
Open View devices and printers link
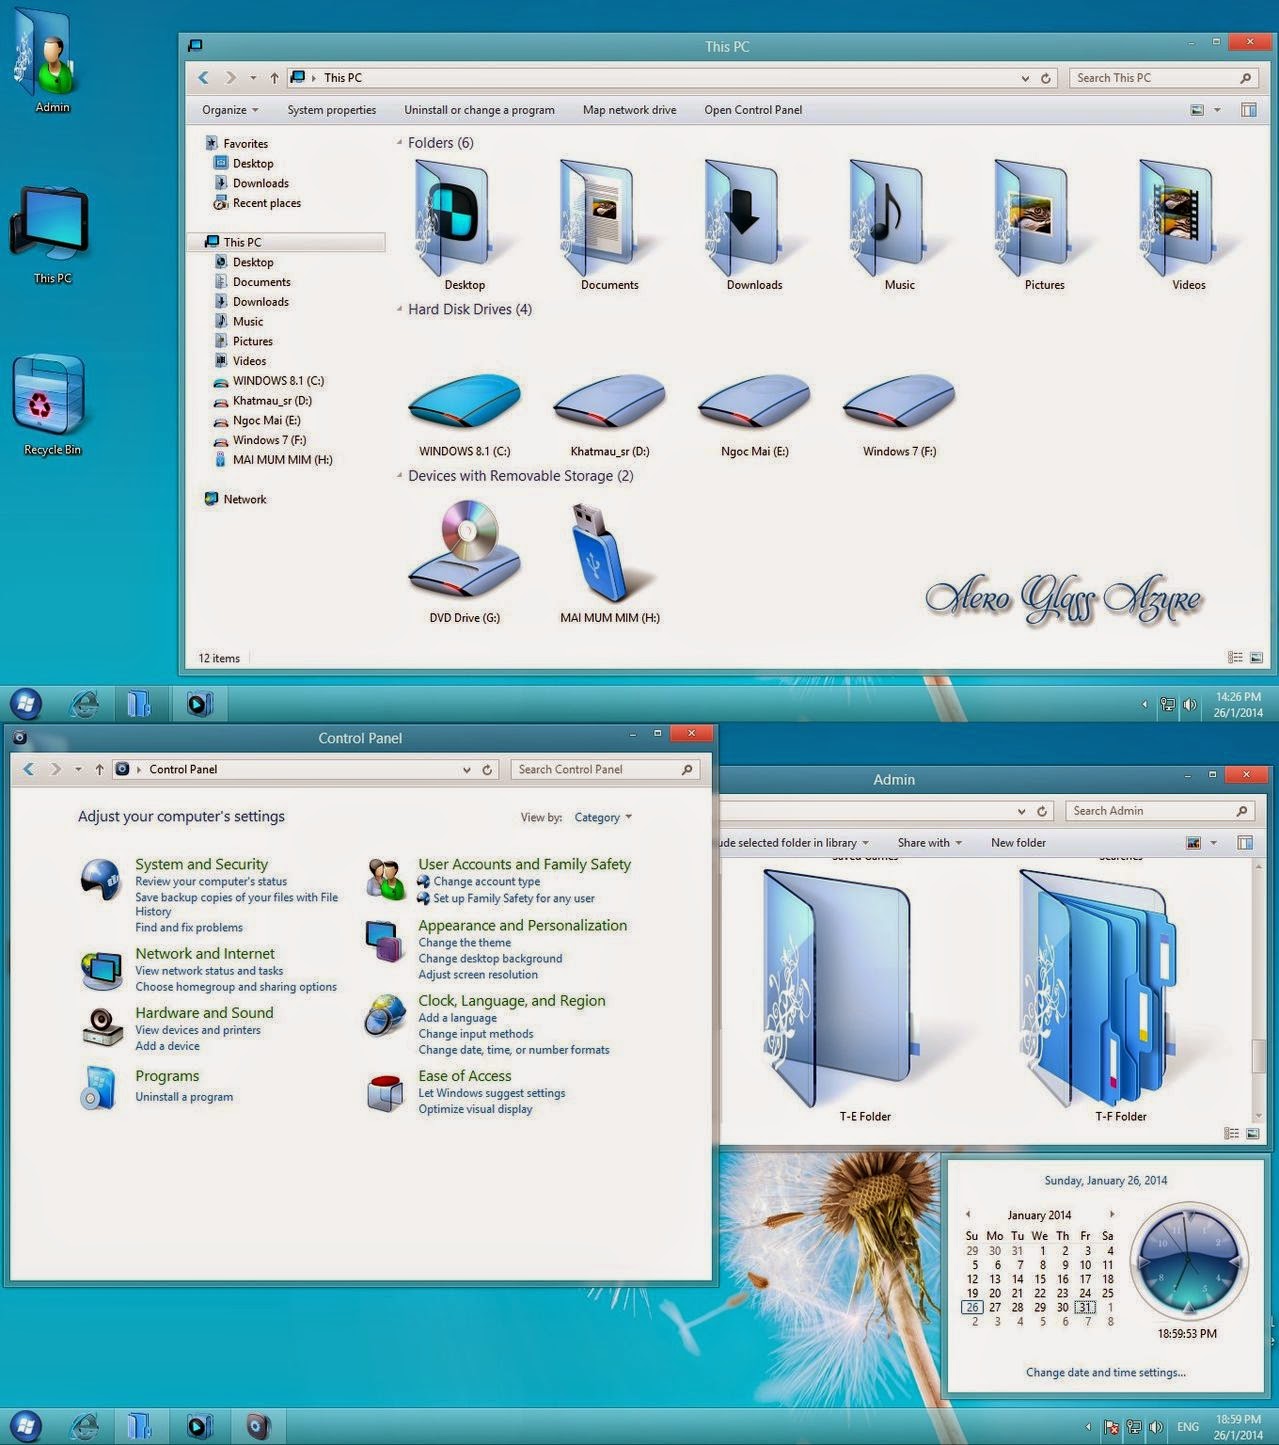(x=198, y=1030)
